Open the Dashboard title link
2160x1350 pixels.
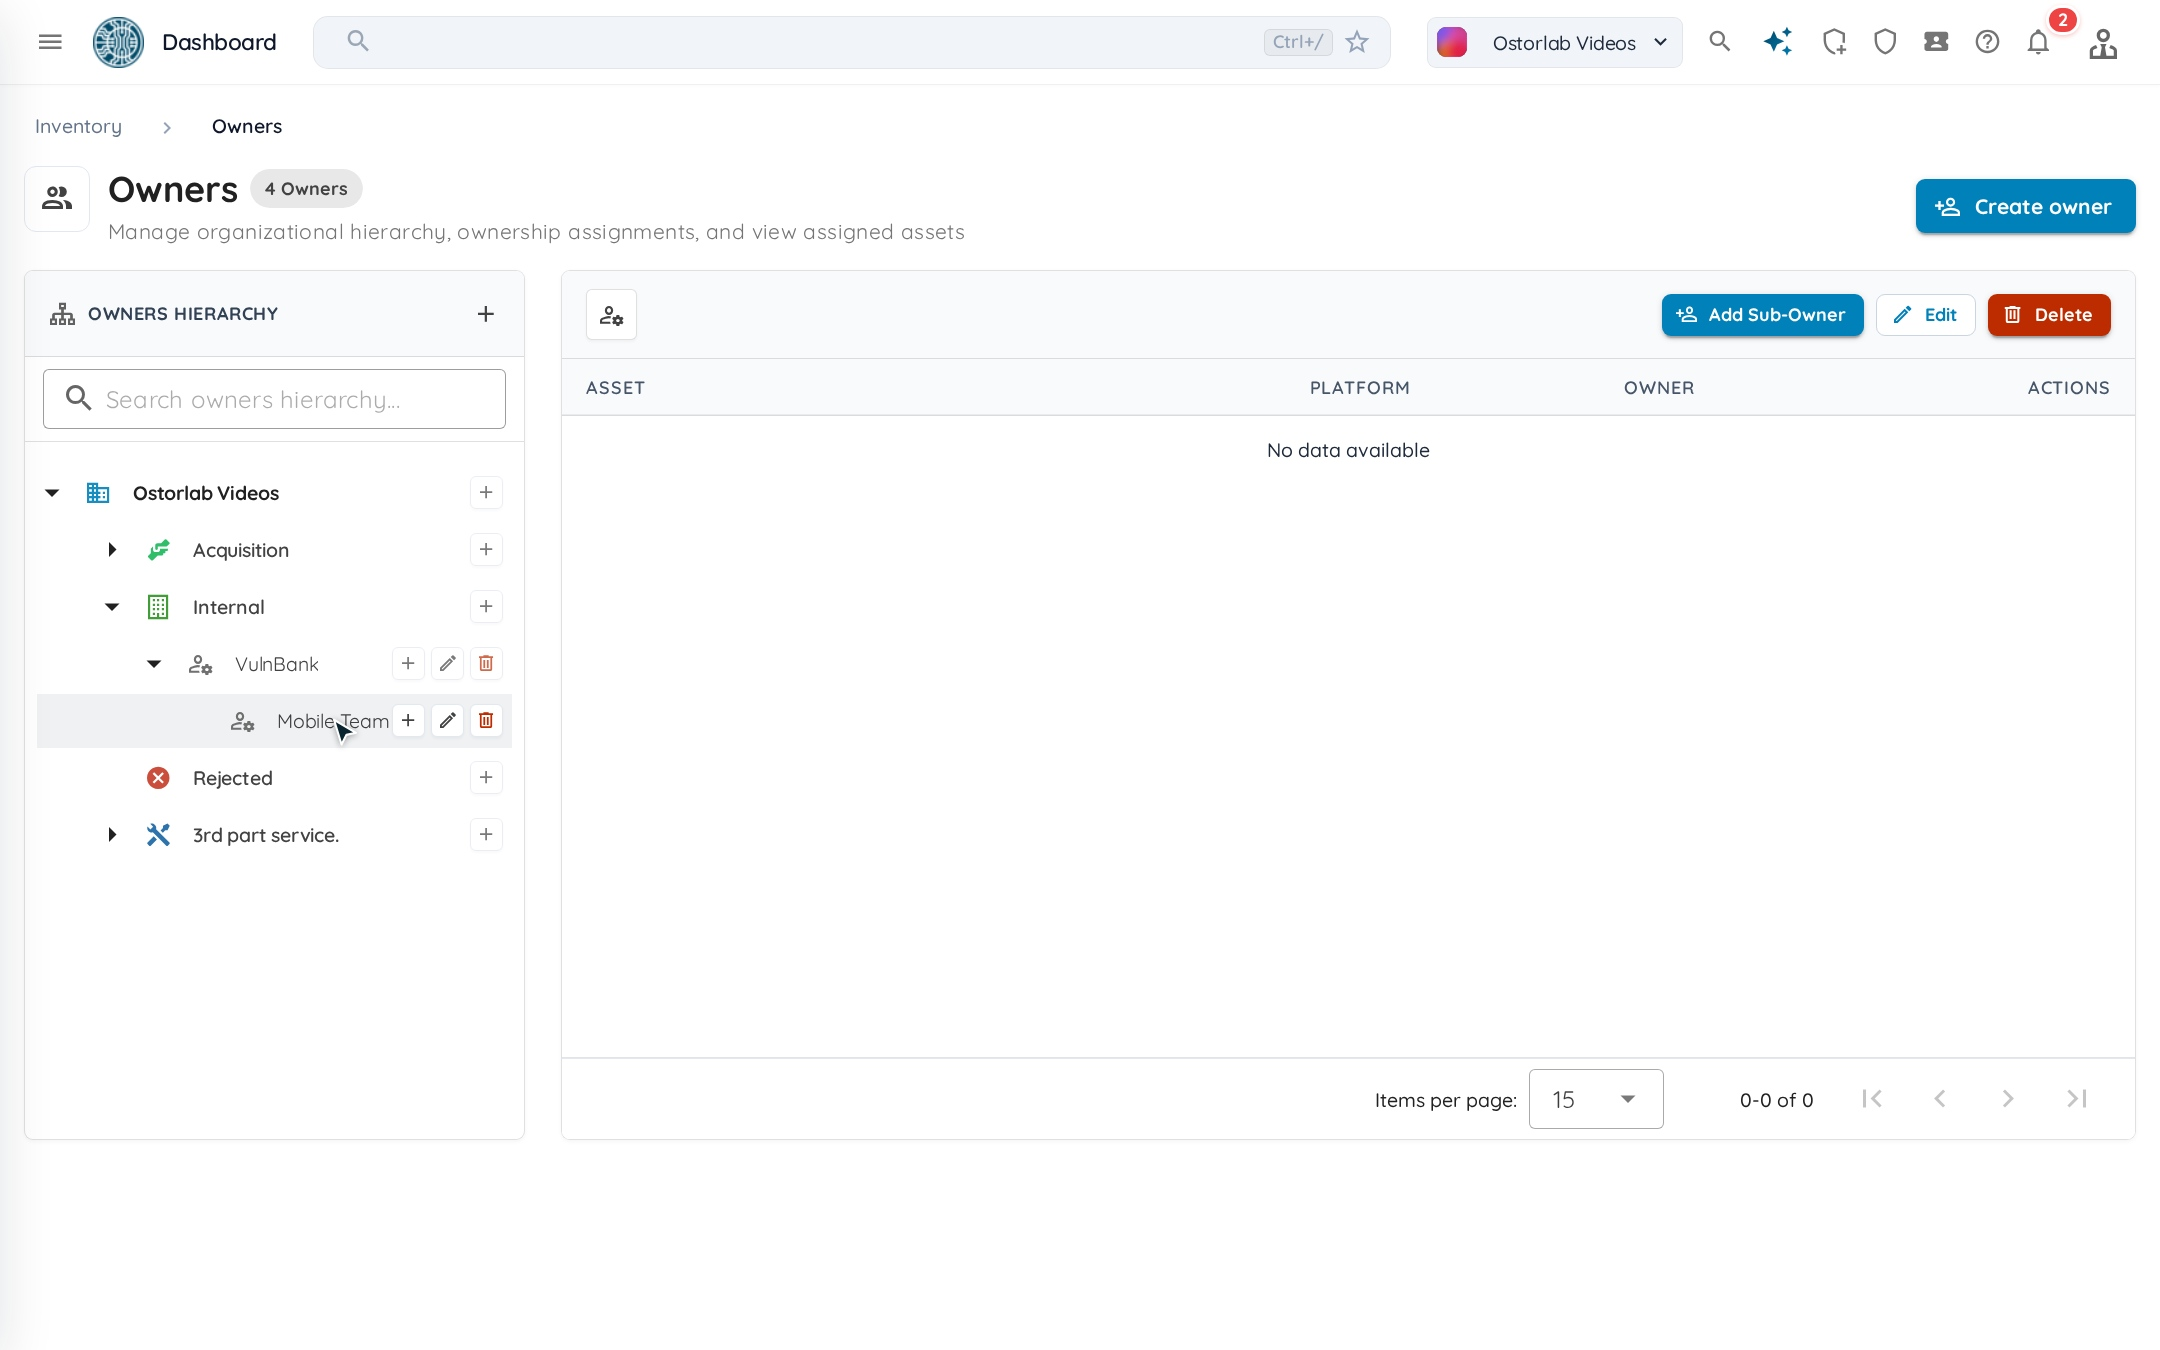[x=219, y=42]
